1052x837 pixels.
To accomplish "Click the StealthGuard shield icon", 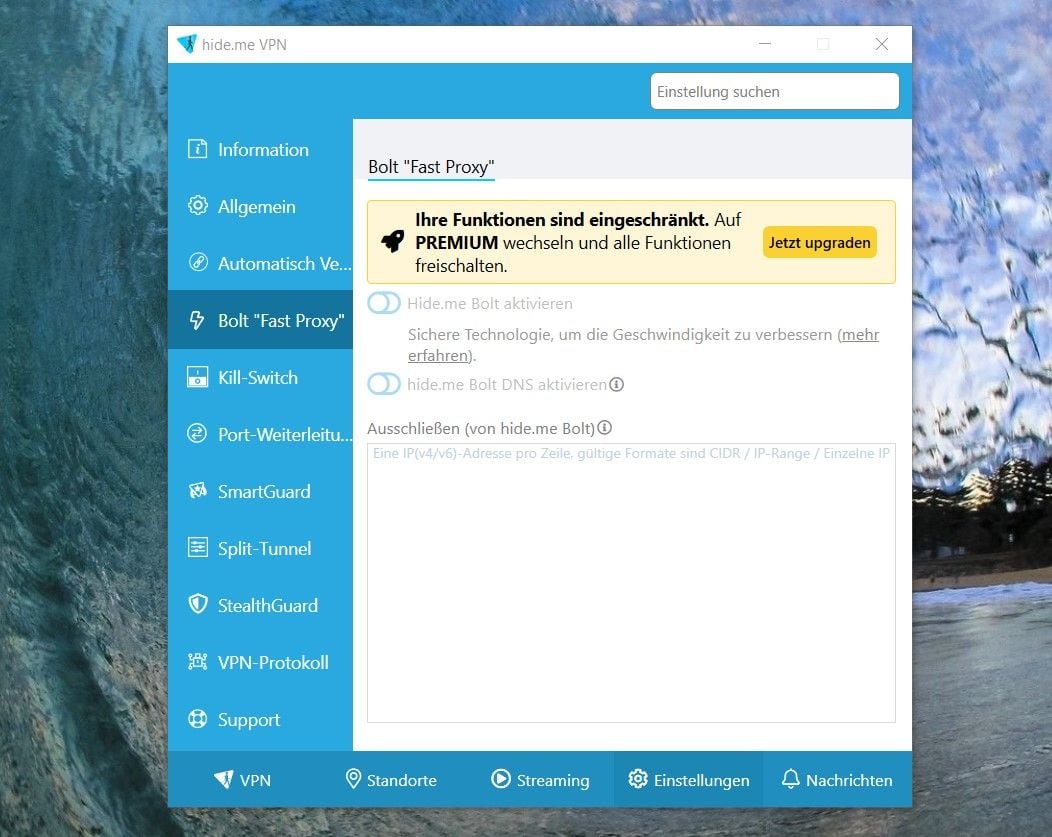I will pyautogui.click(x=197, y=605).
